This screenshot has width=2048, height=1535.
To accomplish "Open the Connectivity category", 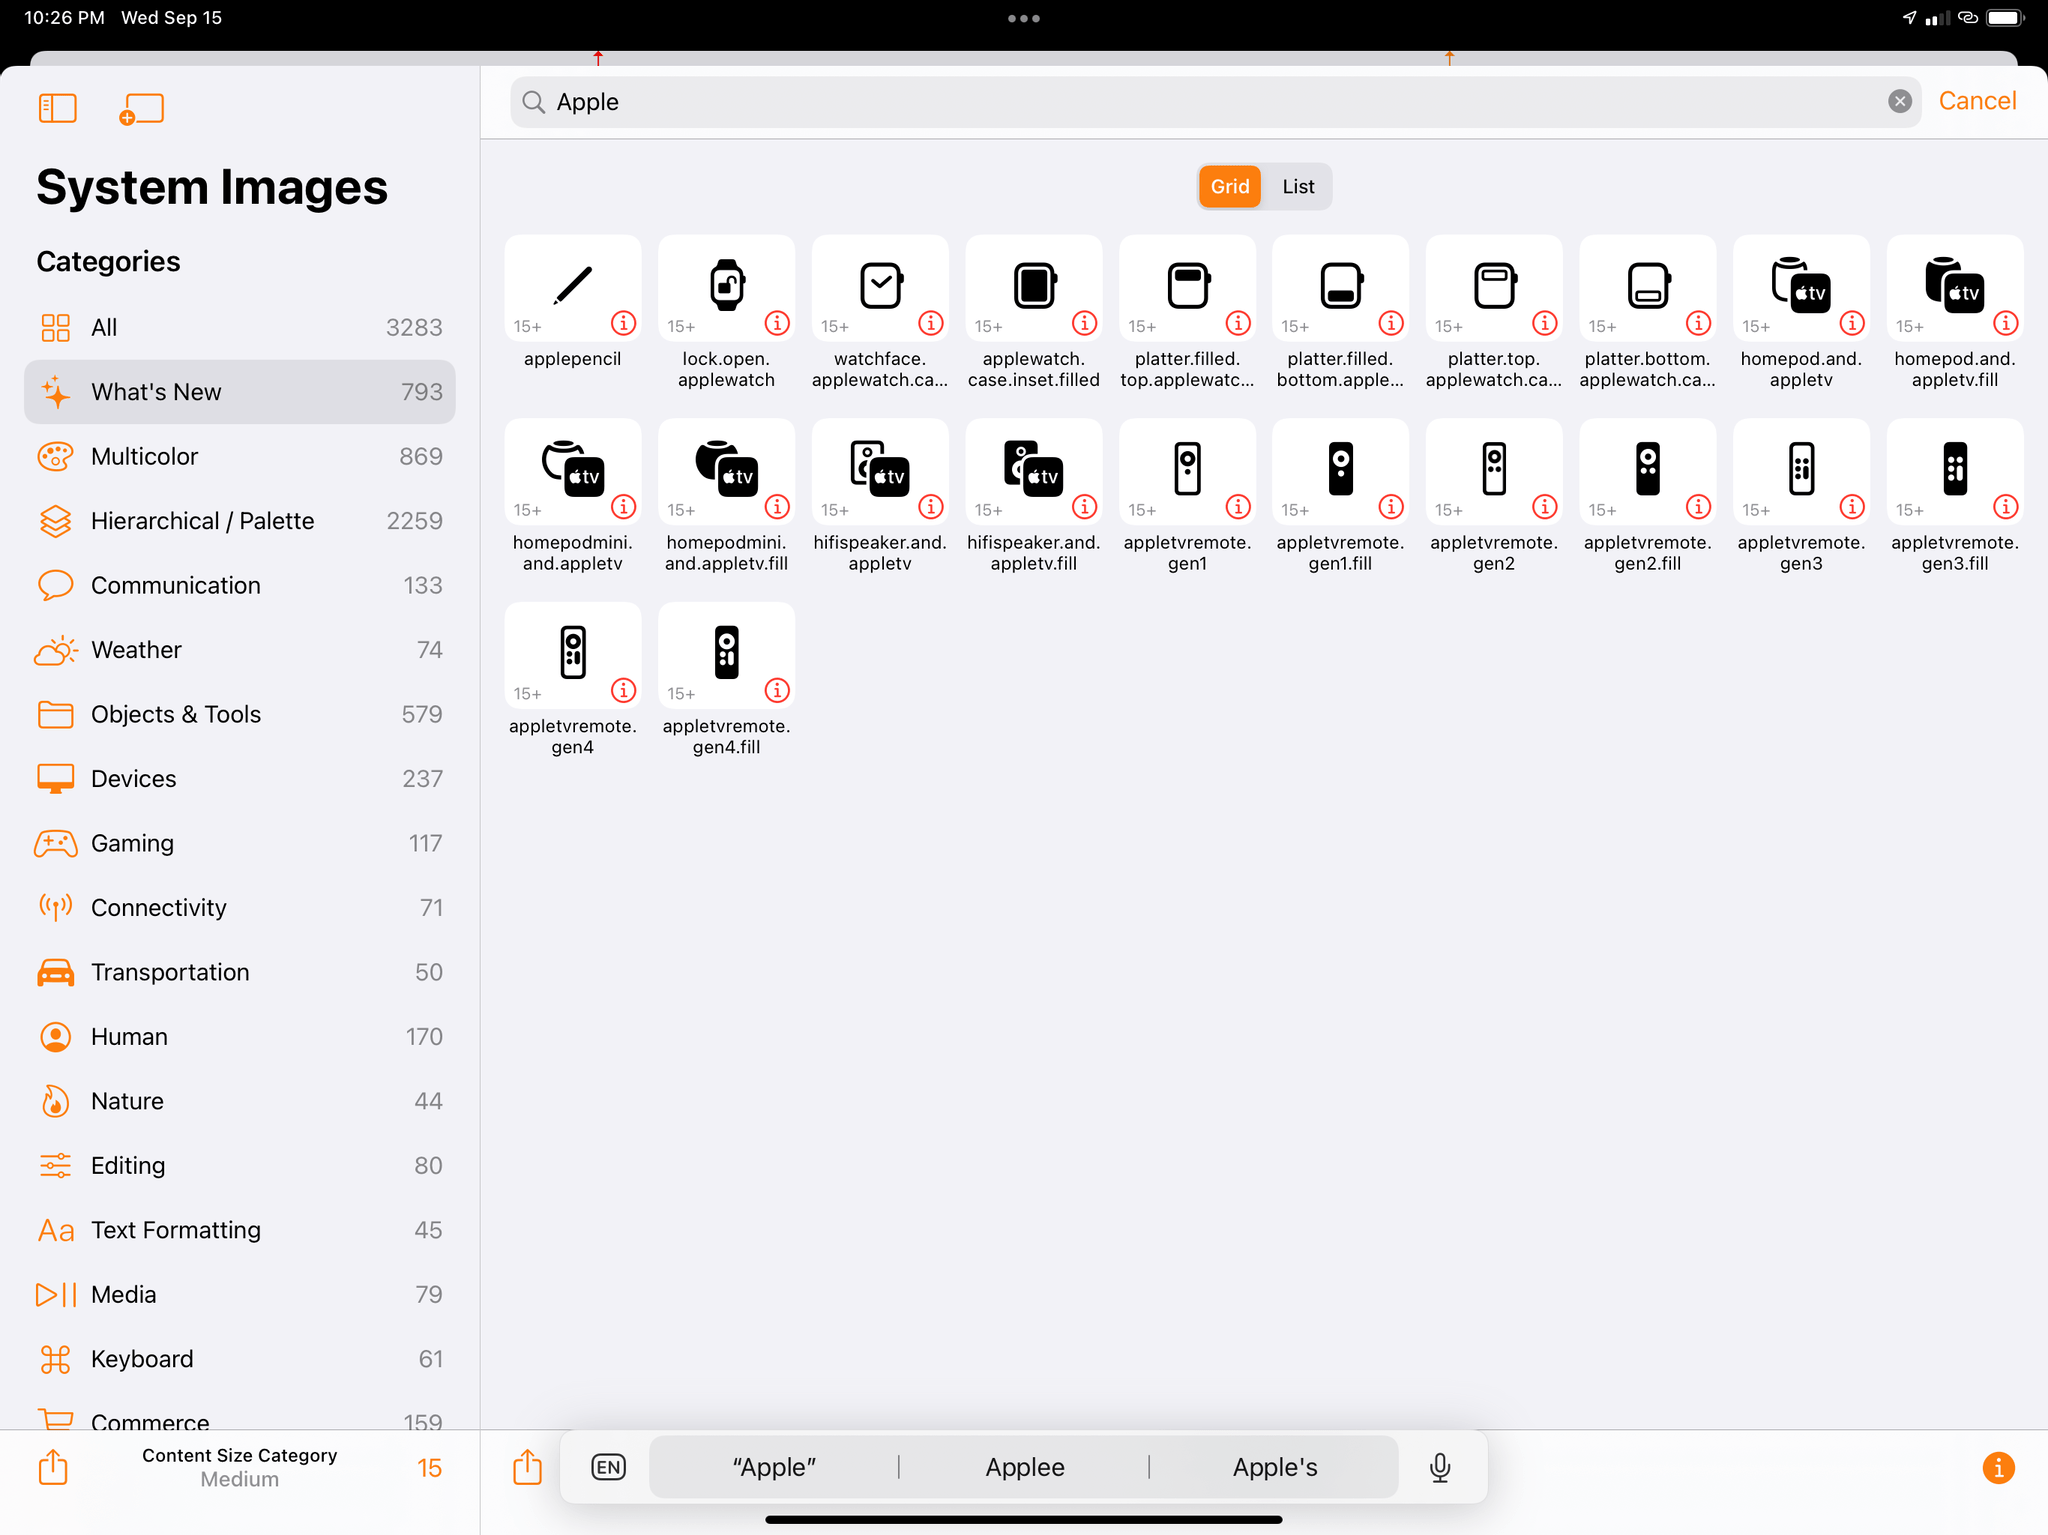I will coord(240,908).
